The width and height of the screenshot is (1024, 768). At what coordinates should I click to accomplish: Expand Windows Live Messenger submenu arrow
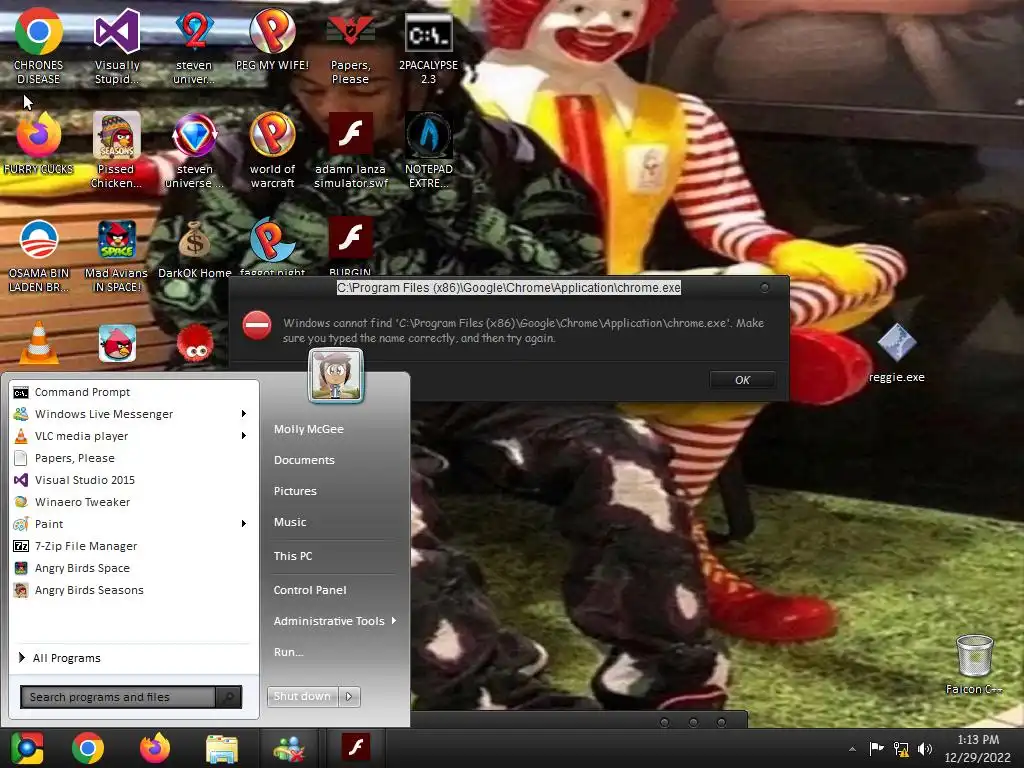[244, 413]
